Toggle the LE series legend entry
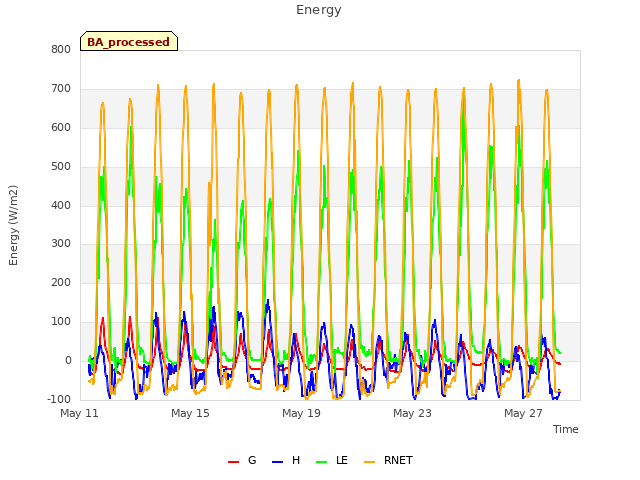 [x=332, y=460]
